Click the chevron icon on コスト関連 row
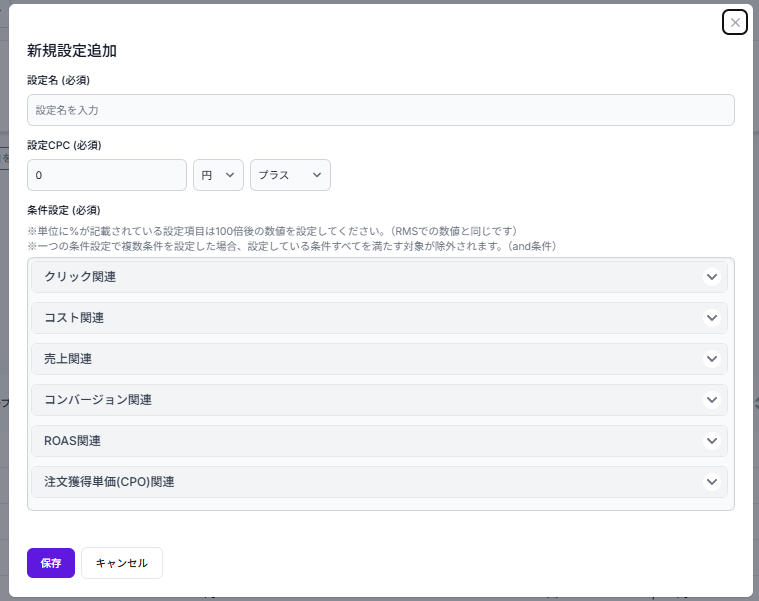759x601 pixels. point(712,318)
